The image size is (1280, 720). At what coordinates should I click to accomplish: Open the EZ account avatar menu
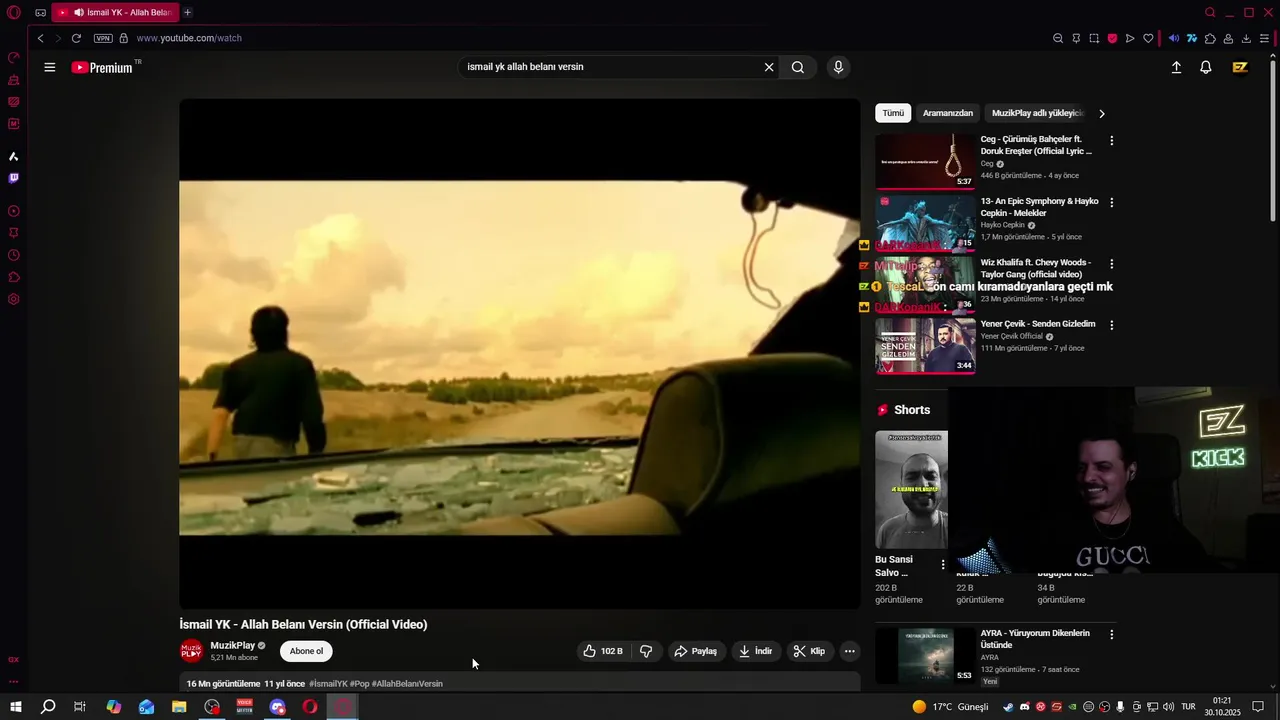click(x=1240, y=67)
